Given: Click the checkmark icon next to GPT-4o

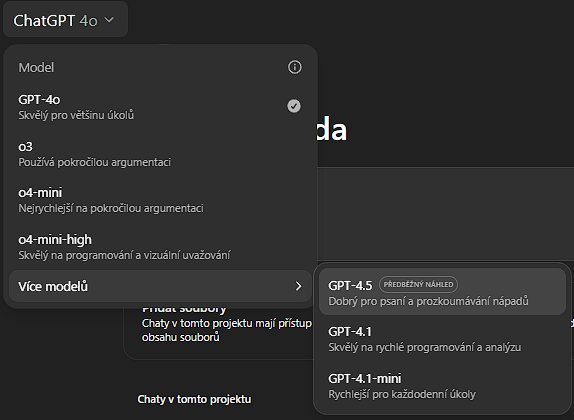Looking at the screenshot, I should [x=294, y=106].
